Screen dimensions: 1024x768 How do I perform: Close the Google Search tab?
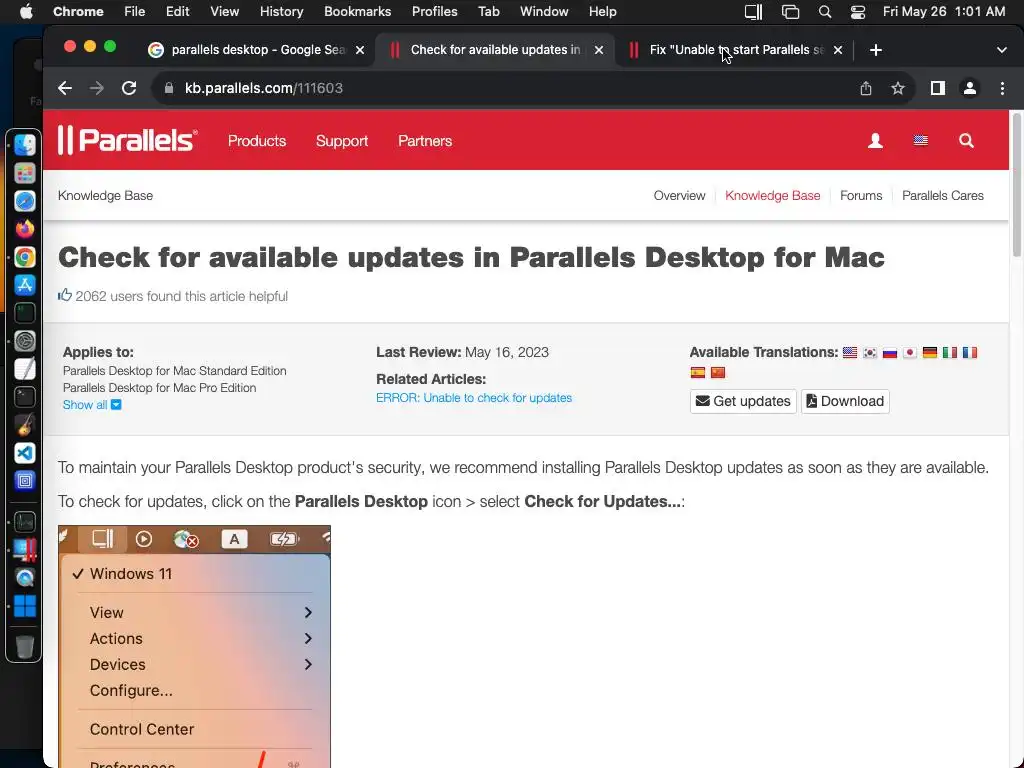point(360,50)
